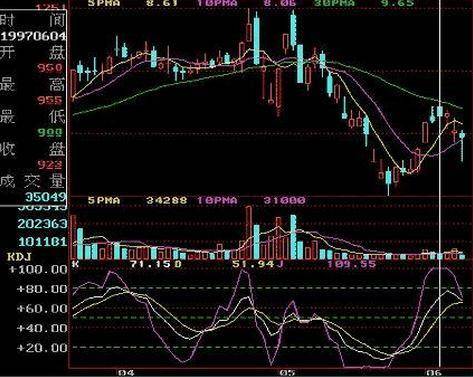Viewport: 473px width, 377px height.
Task: Click the 最低 low price label
Action: pyautogui.click(x=32, y=117)
